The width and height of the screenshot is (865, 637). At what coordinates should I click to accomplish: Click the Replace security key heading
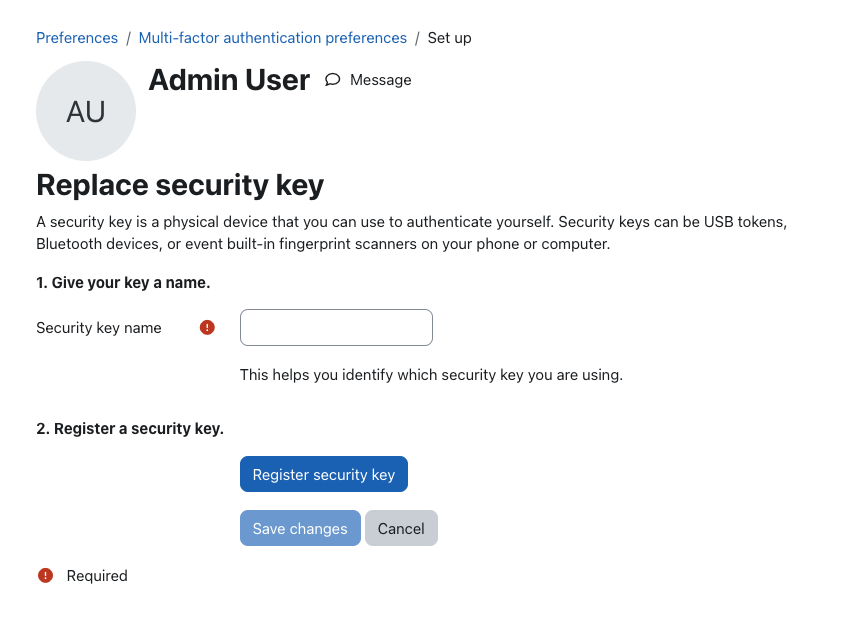point(180,185)
